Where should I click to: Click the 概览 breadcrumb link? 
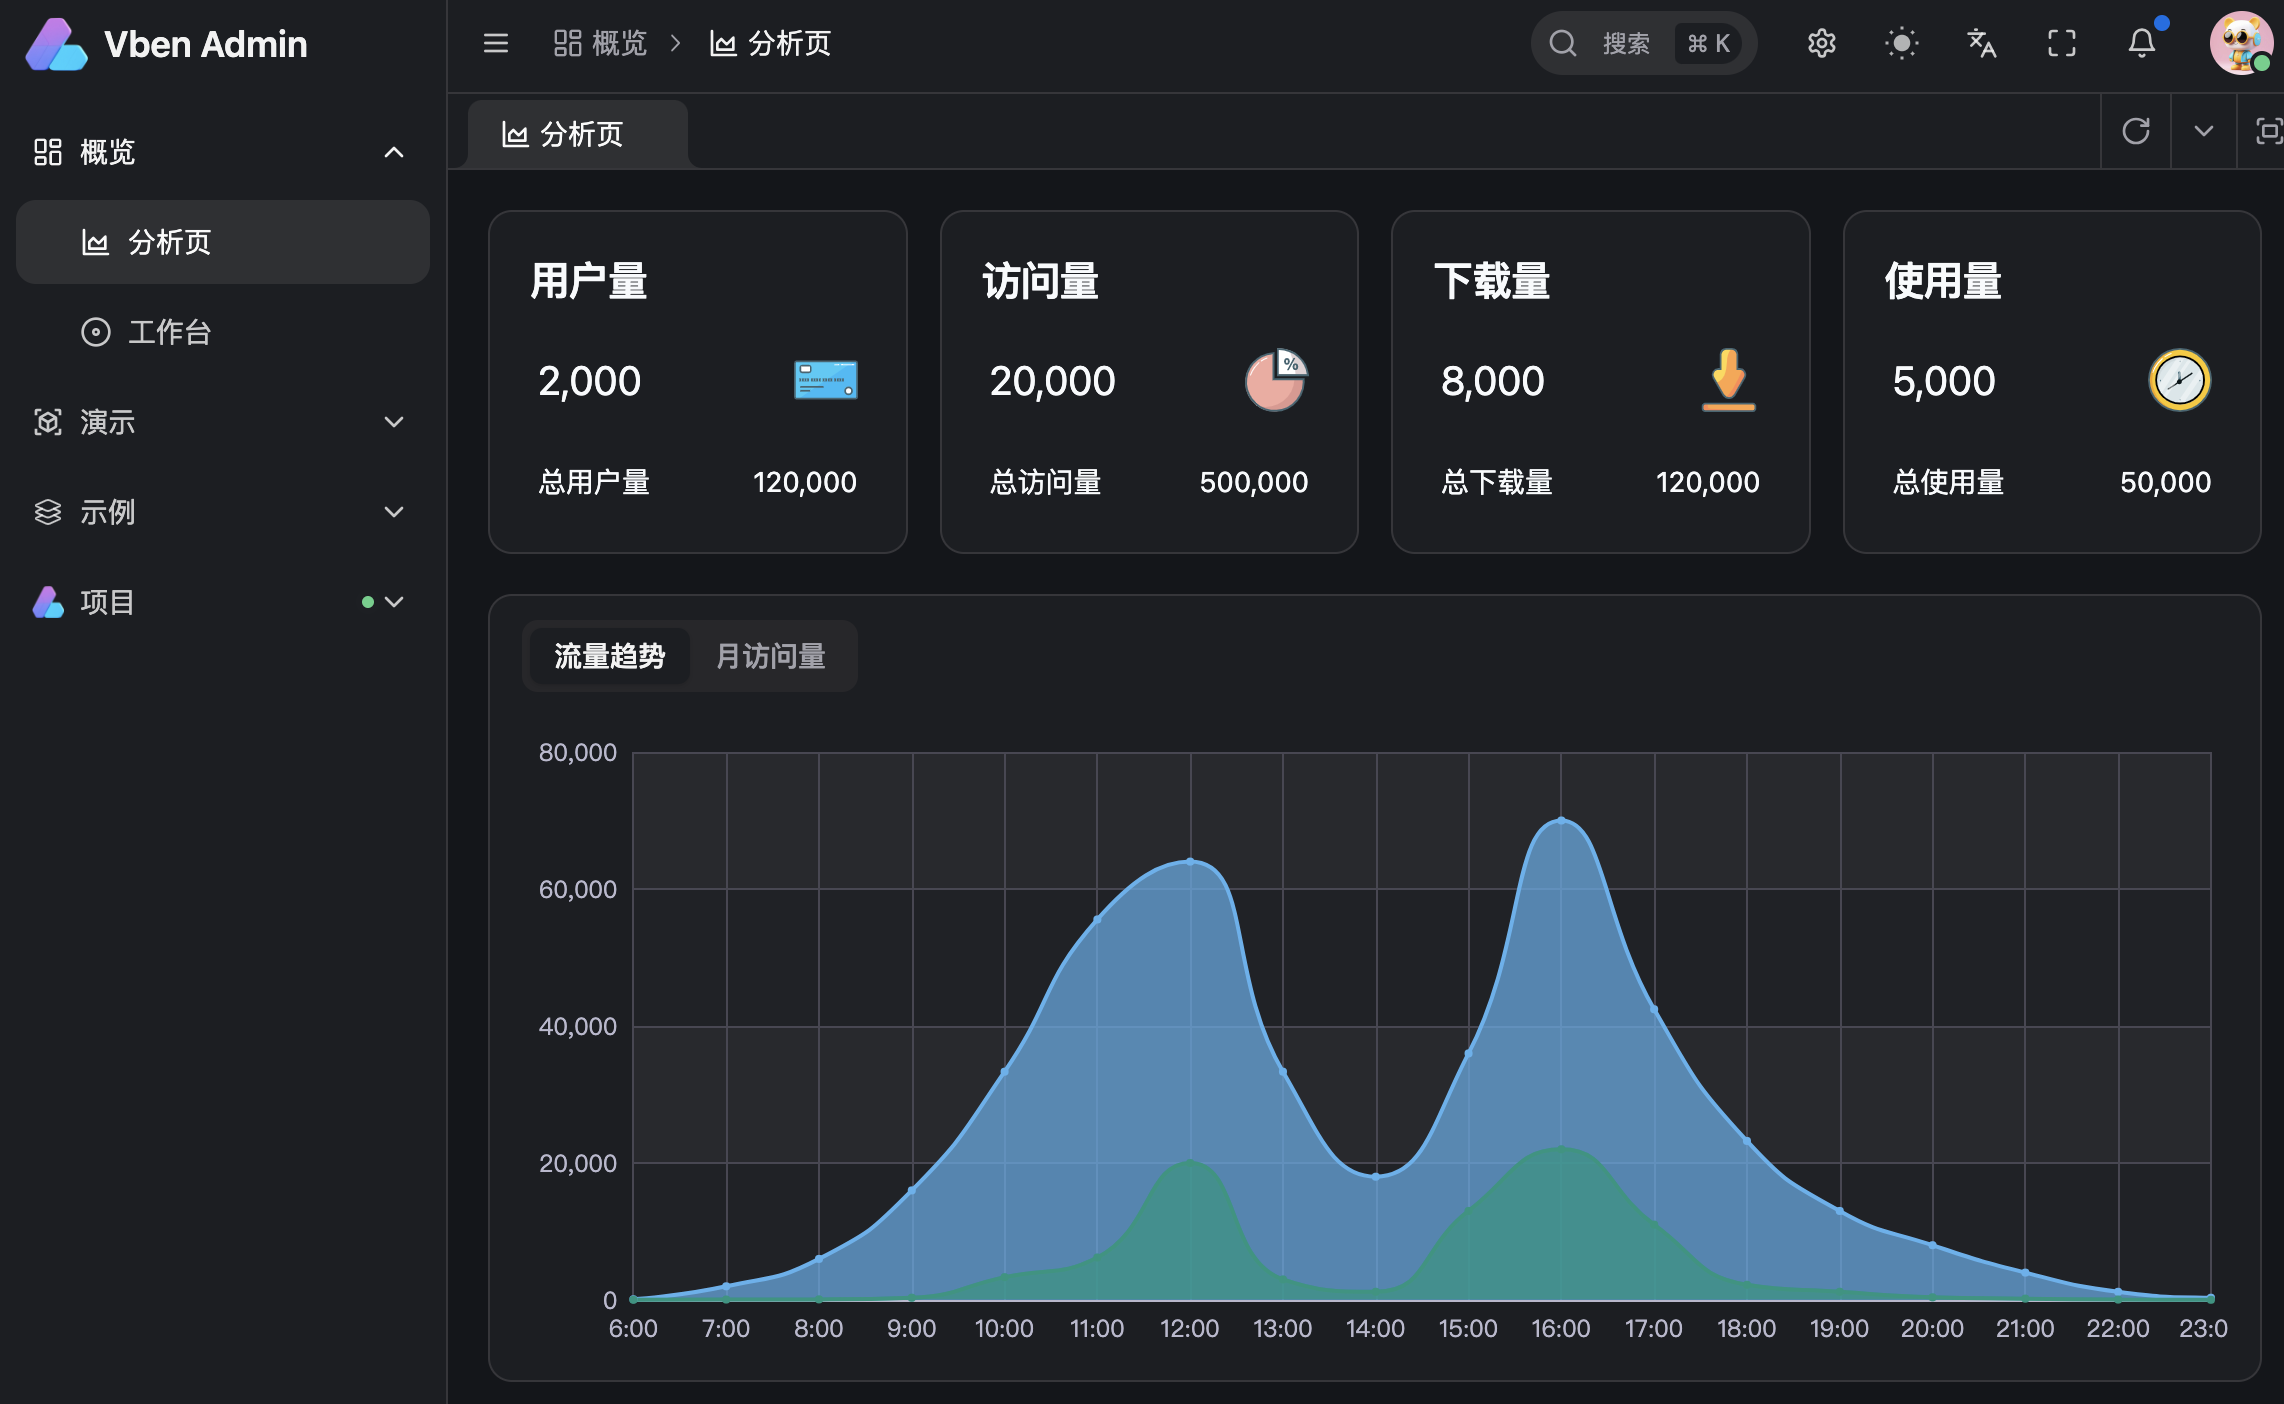[x=601, y=43]
